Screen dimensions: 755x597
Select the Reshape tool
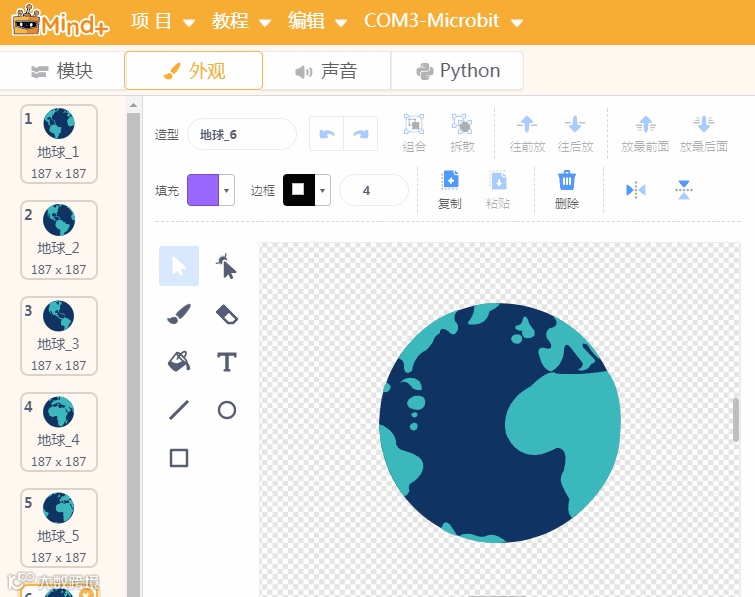pos(227,266)
